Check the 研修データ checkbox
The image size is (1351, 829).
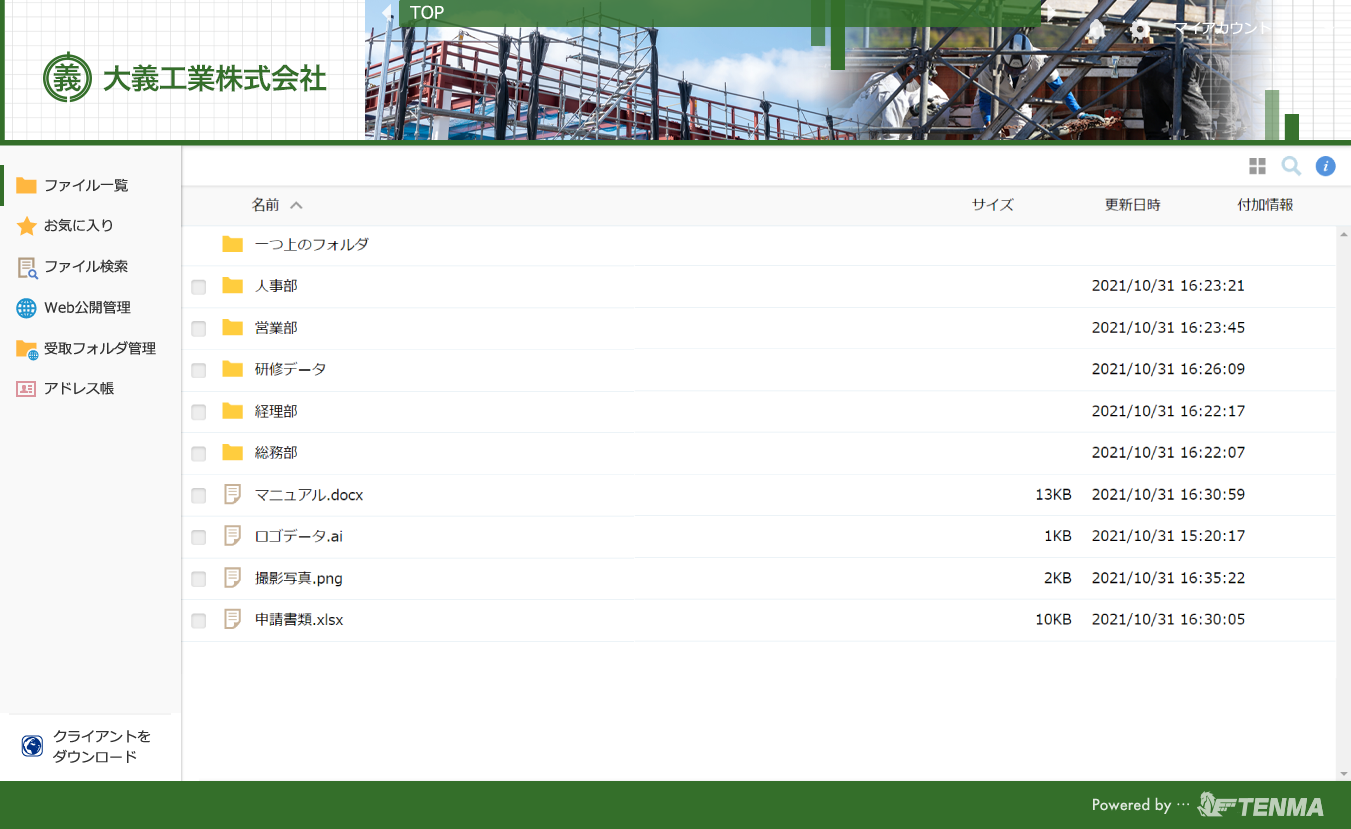198,370
